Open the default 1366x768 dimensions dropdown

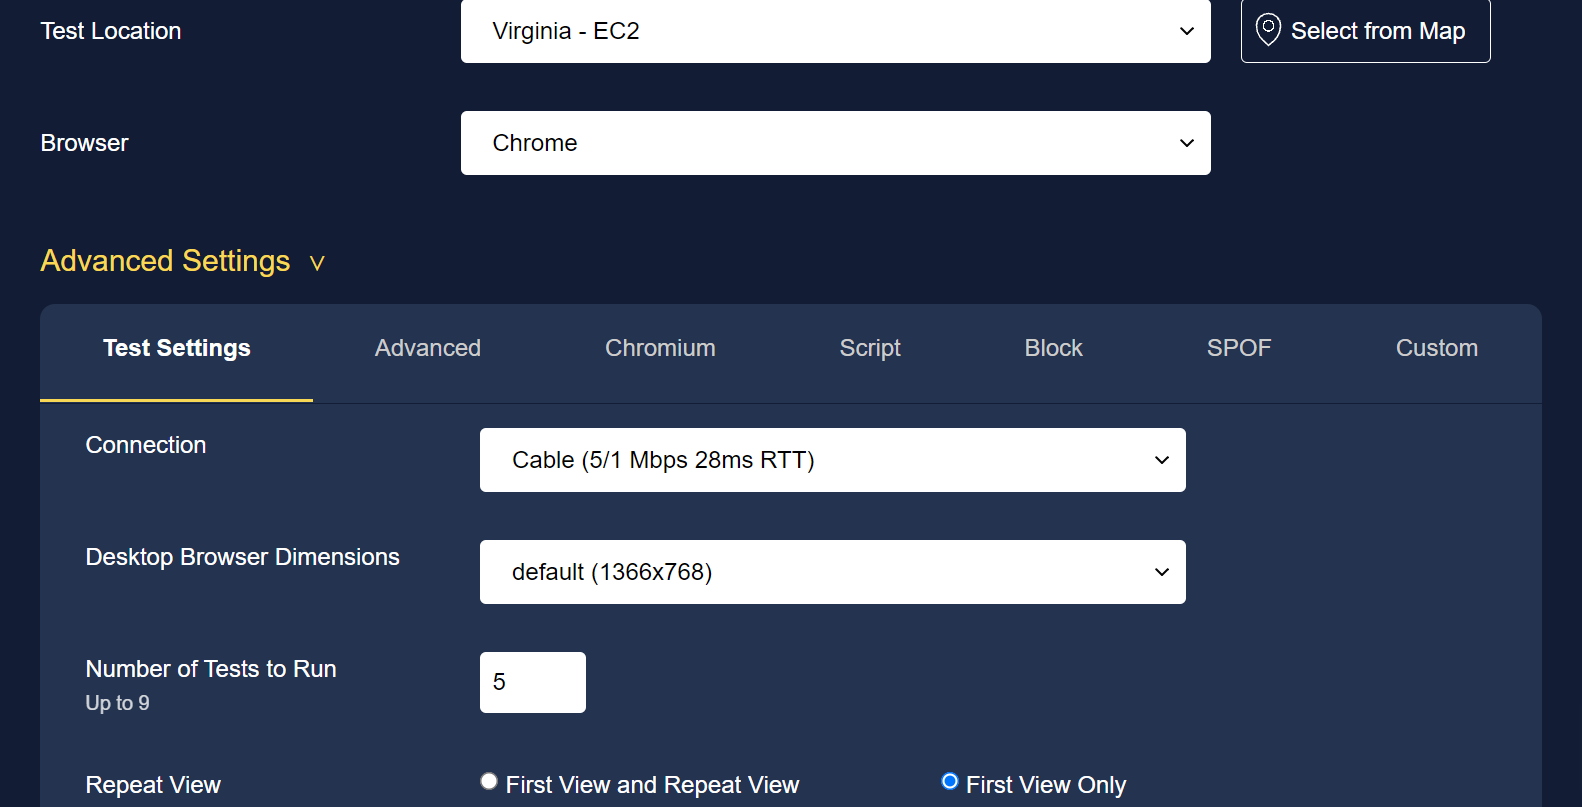(833, 572)
